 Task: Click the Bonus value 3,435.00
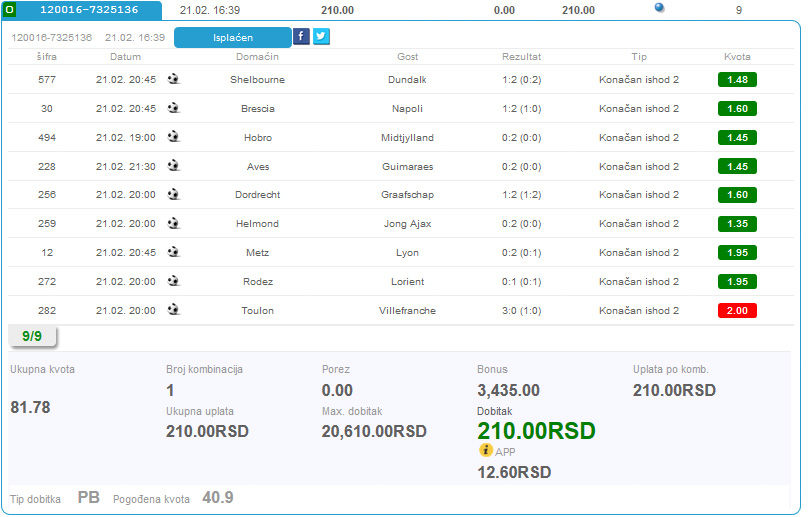pos(508,390)
